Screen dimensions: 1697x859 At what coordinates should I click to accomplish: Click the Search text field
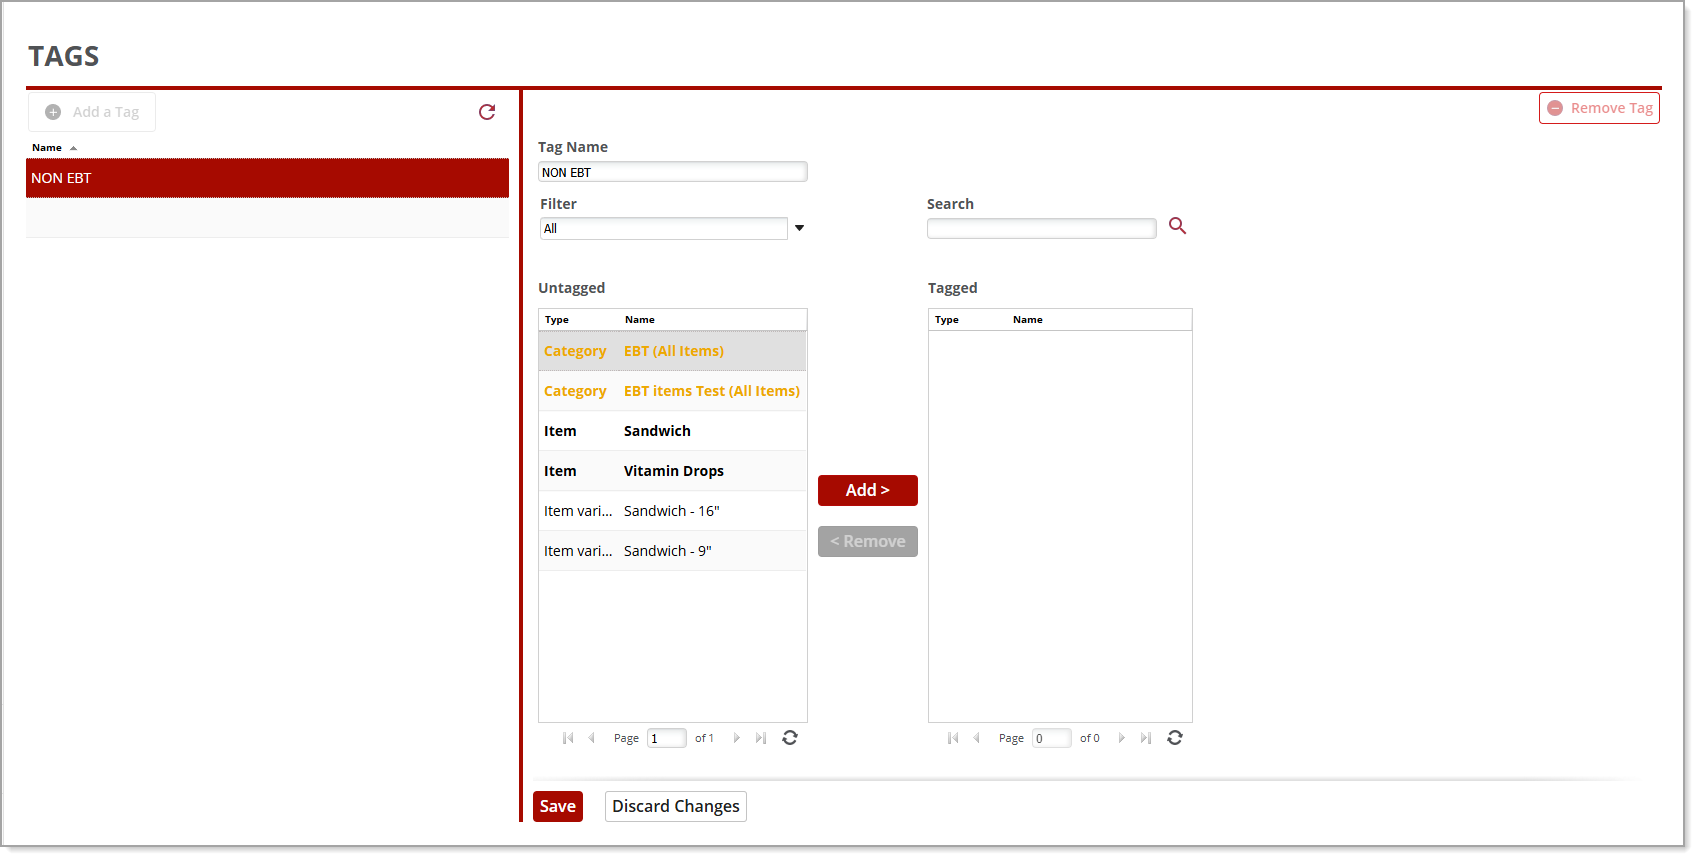1041,228
